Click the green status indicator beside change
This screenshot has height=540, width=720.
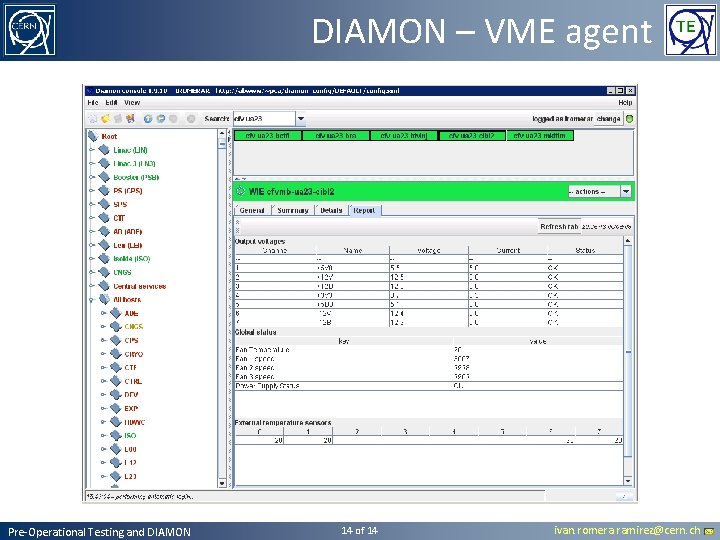630,118
